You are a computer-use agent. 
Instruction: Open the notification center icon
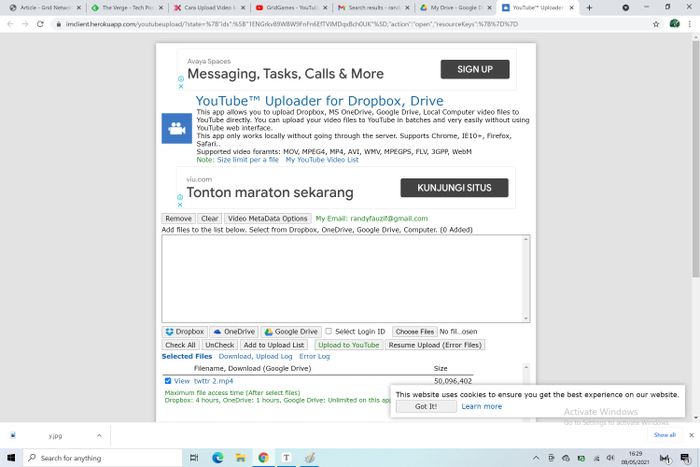tap(684, 458)
